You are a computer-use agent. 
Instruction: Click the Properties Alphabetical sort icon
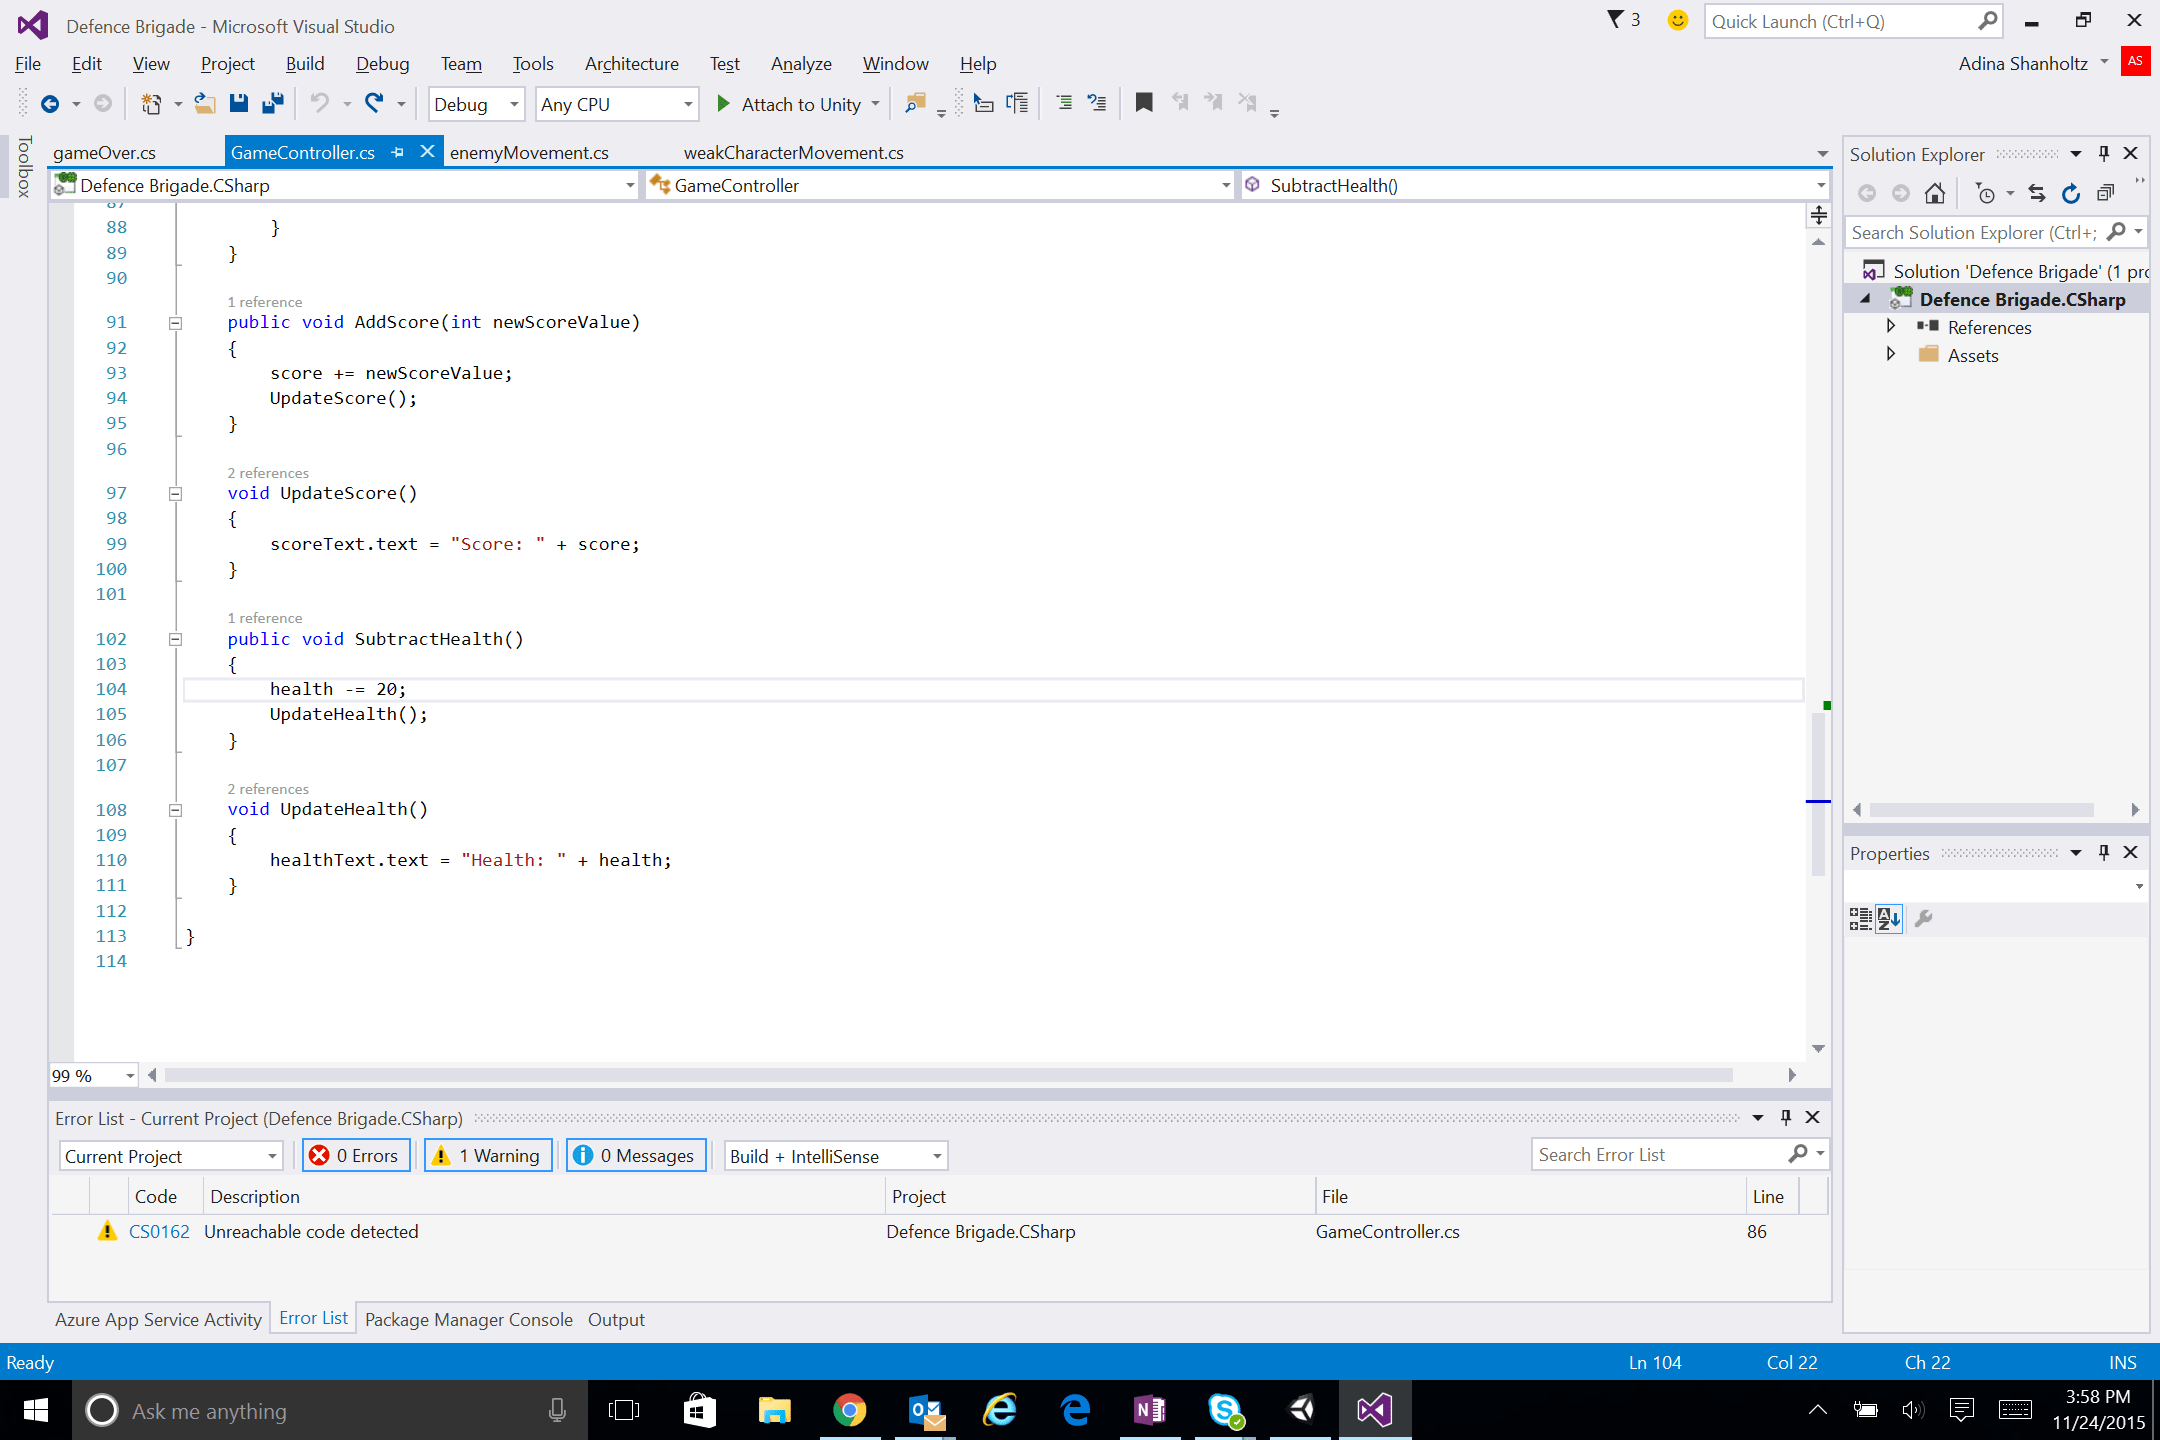[1889, 919]
